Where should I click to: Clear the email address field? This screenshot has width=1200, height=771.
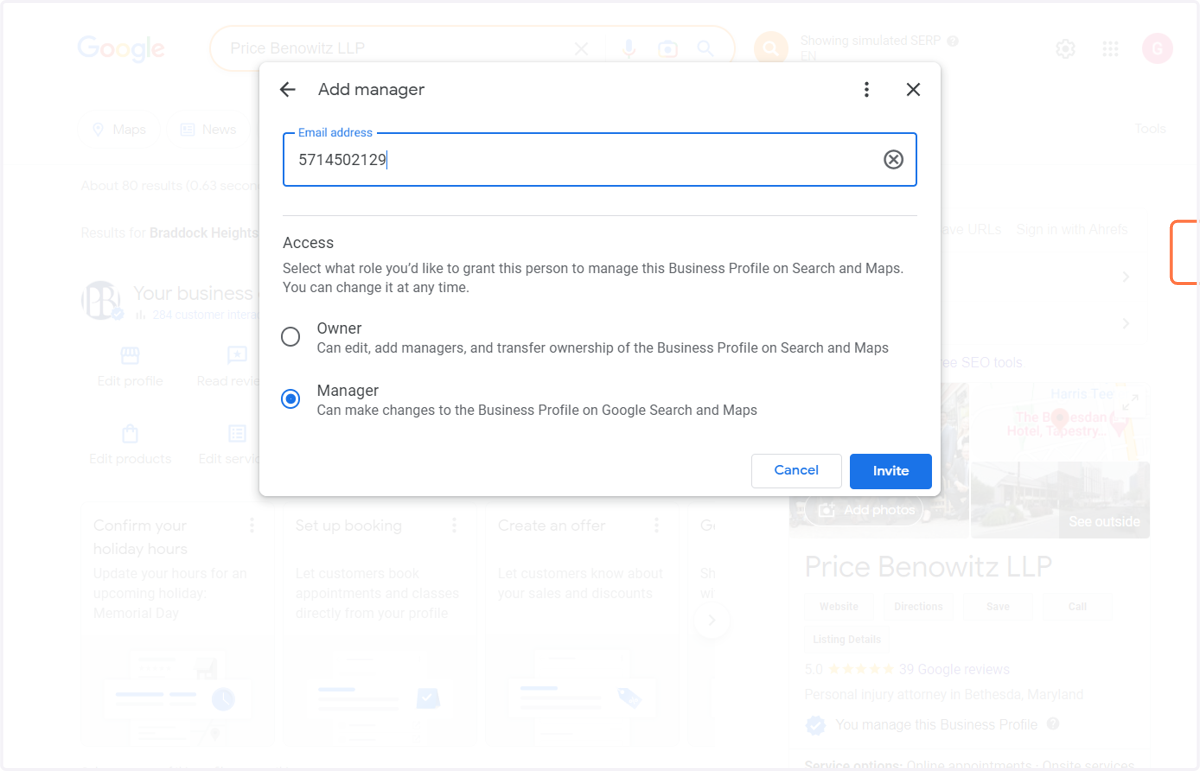pos(893,160)
